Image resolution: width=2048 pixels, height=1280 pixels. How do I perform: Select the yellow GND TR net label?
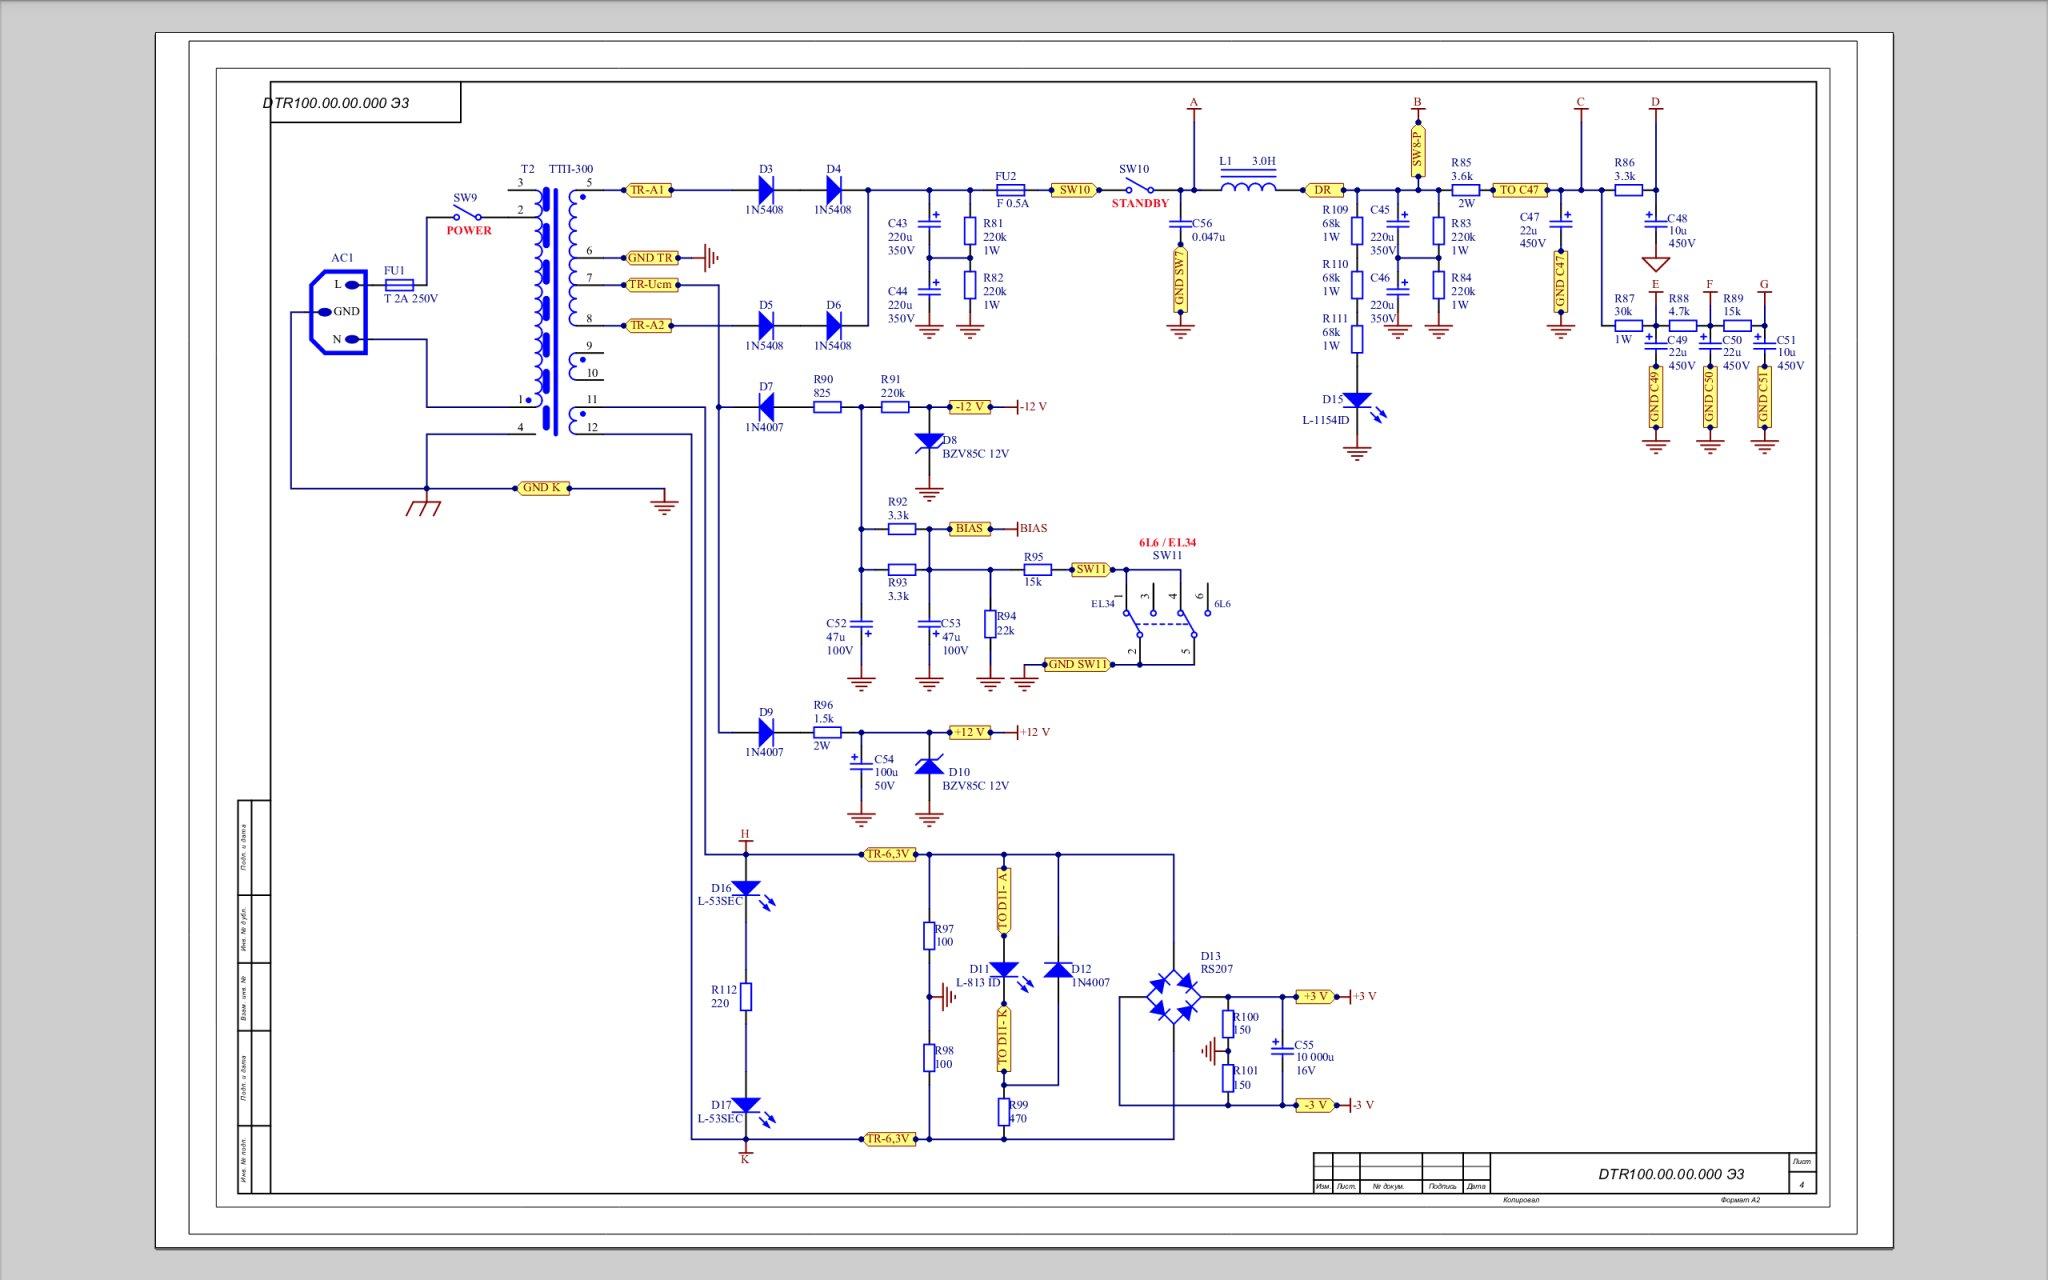point(651,258)
